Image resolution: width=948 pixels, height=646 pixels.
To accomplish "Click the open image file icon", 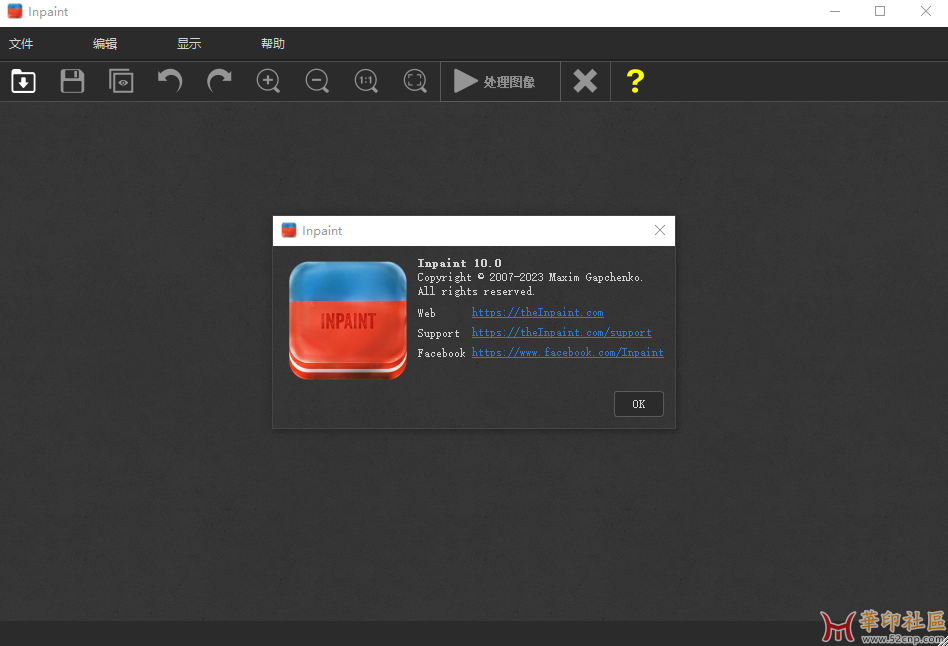I will 23,81.
